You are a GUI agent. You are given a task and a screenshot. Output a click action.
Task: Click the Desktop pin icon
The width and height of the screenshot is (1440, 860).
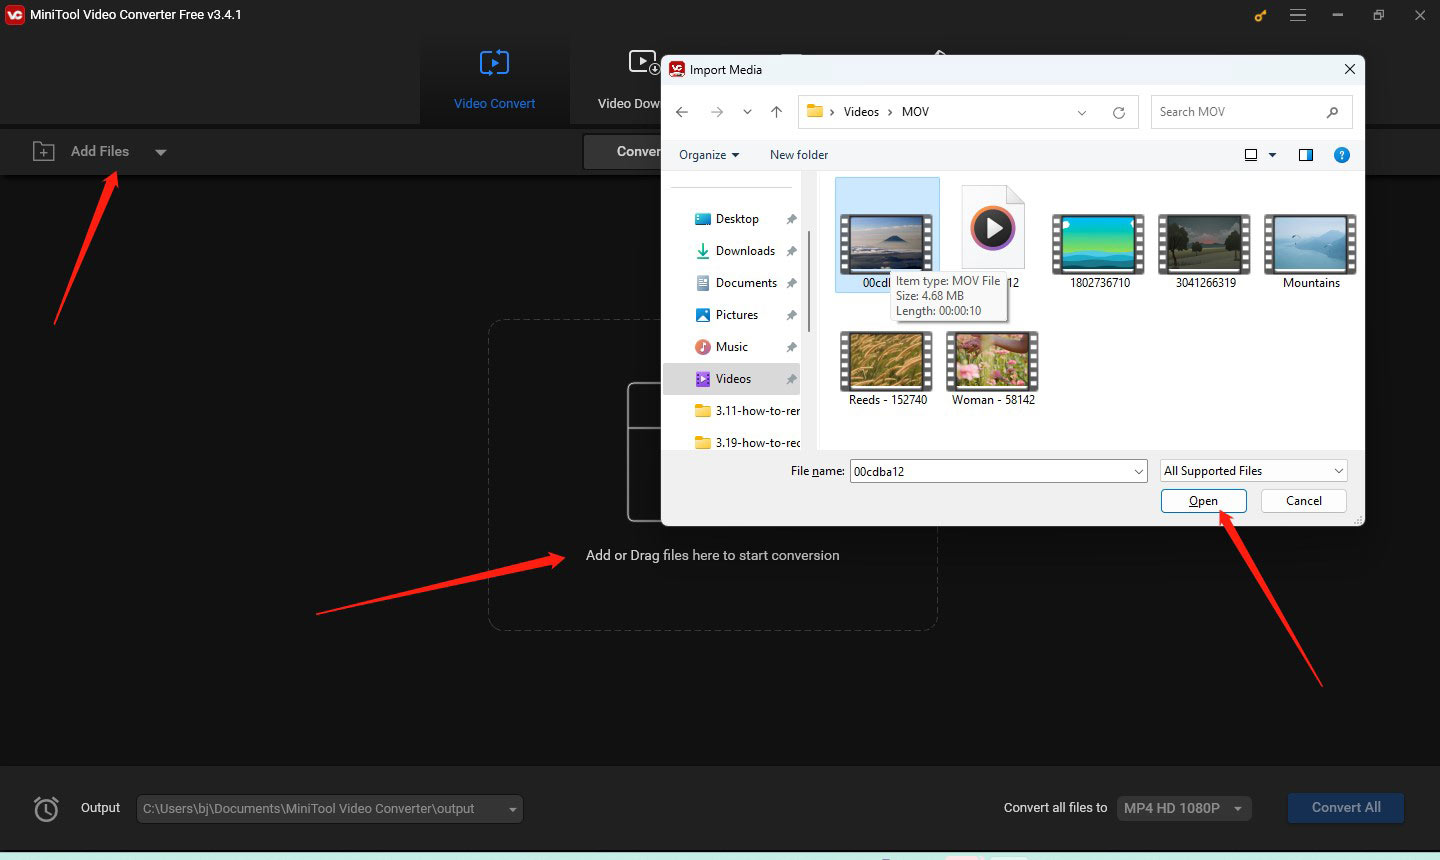coord(791,219)
